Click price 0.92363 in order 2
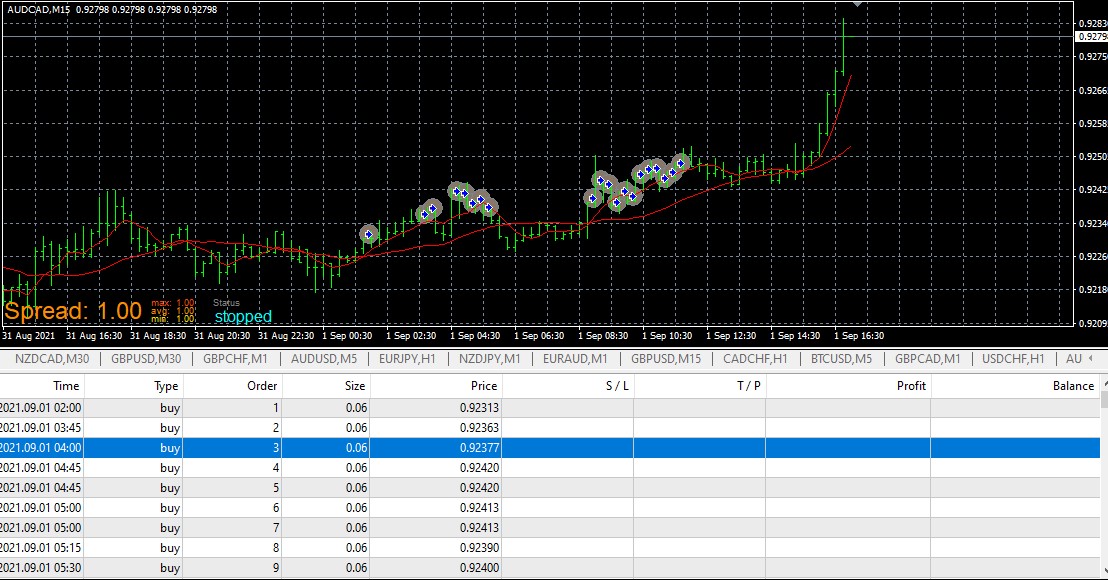Screen dimensions: 1108x580 click(479, 427)
